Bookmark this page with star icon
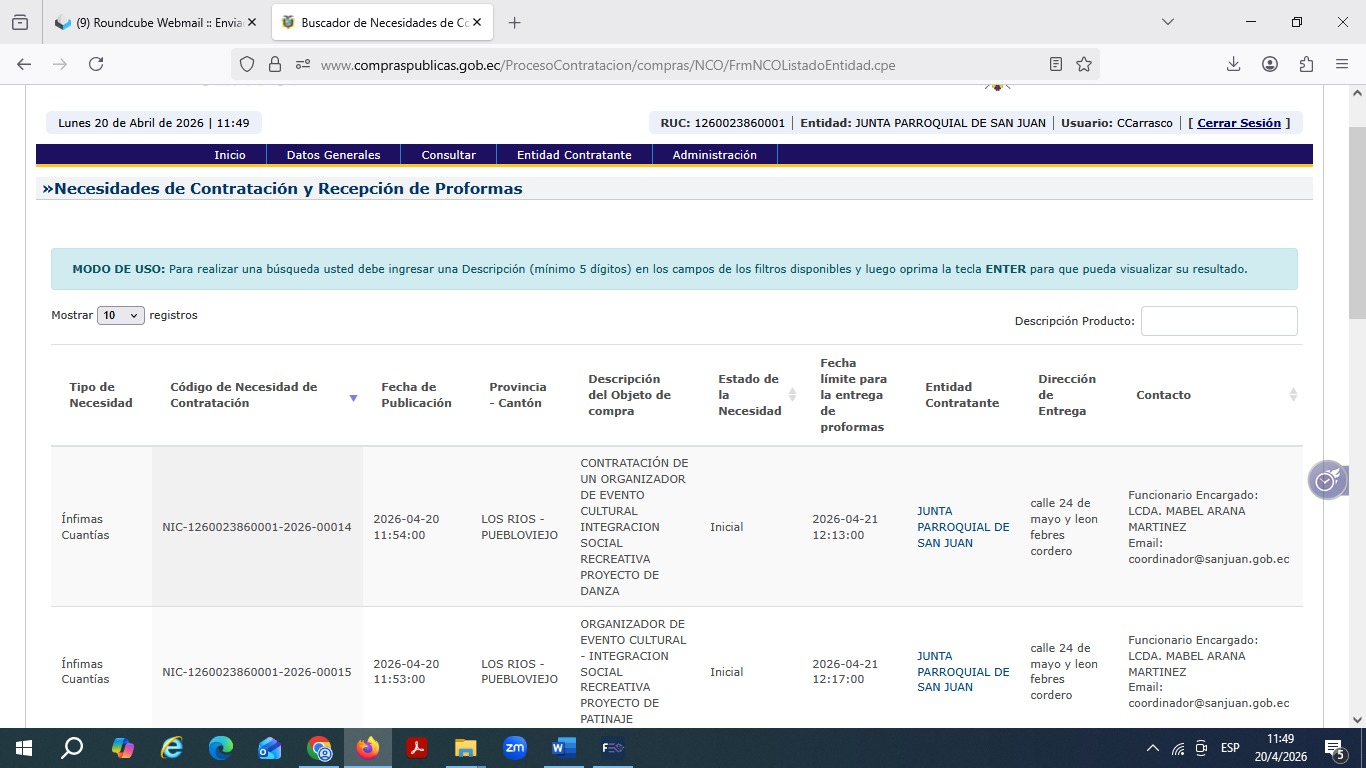The height and width of the screenshot is (768, 1366). (x=1084, y=64)
